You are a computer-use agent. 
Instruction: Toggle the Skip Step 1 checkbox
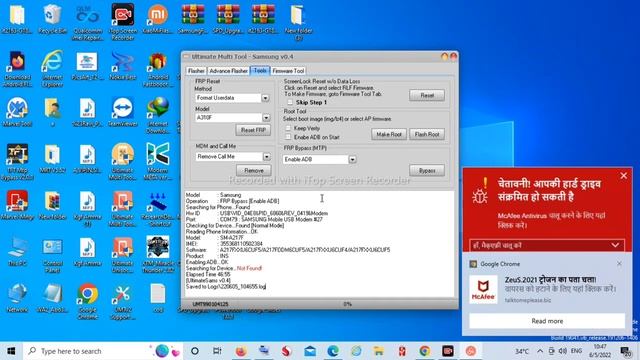pos(290,102)
